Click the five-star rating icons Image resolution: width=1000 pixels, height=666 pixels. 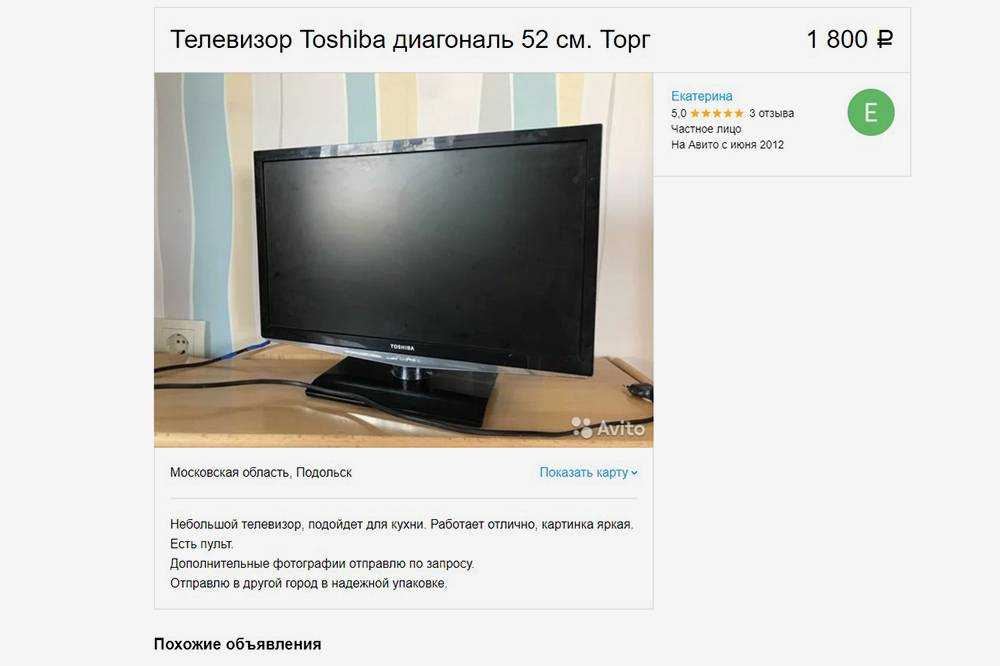tap(717, 114)
